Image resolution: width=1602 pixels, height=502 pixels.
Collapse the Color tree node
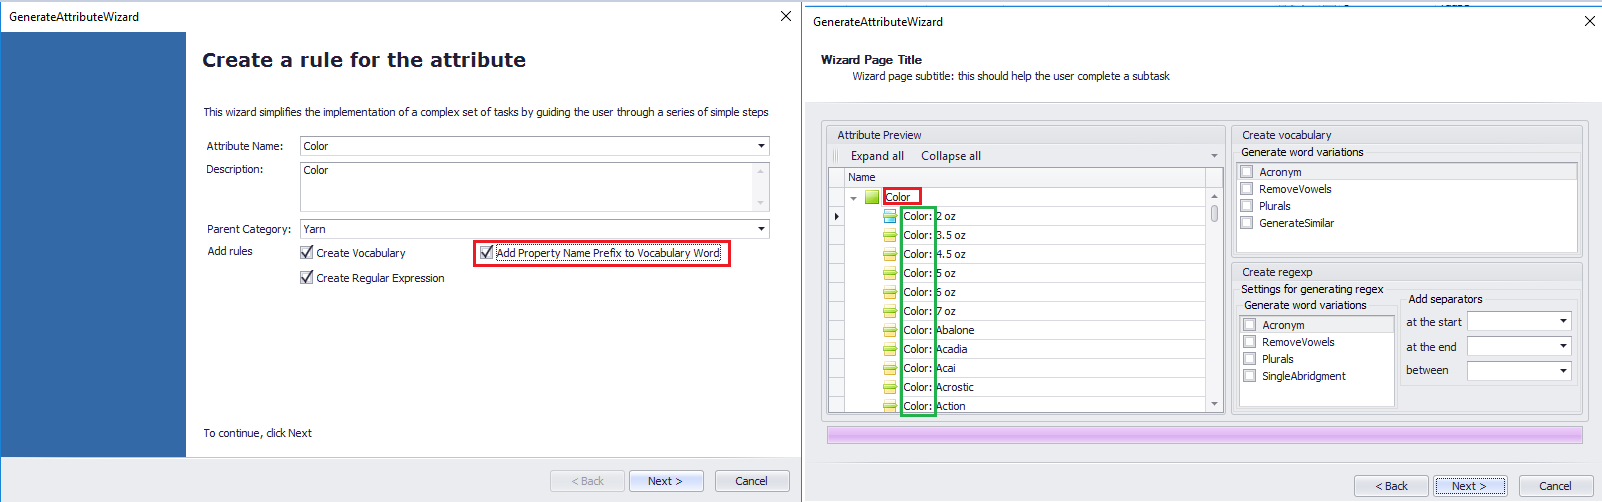[x=853, y=198]
